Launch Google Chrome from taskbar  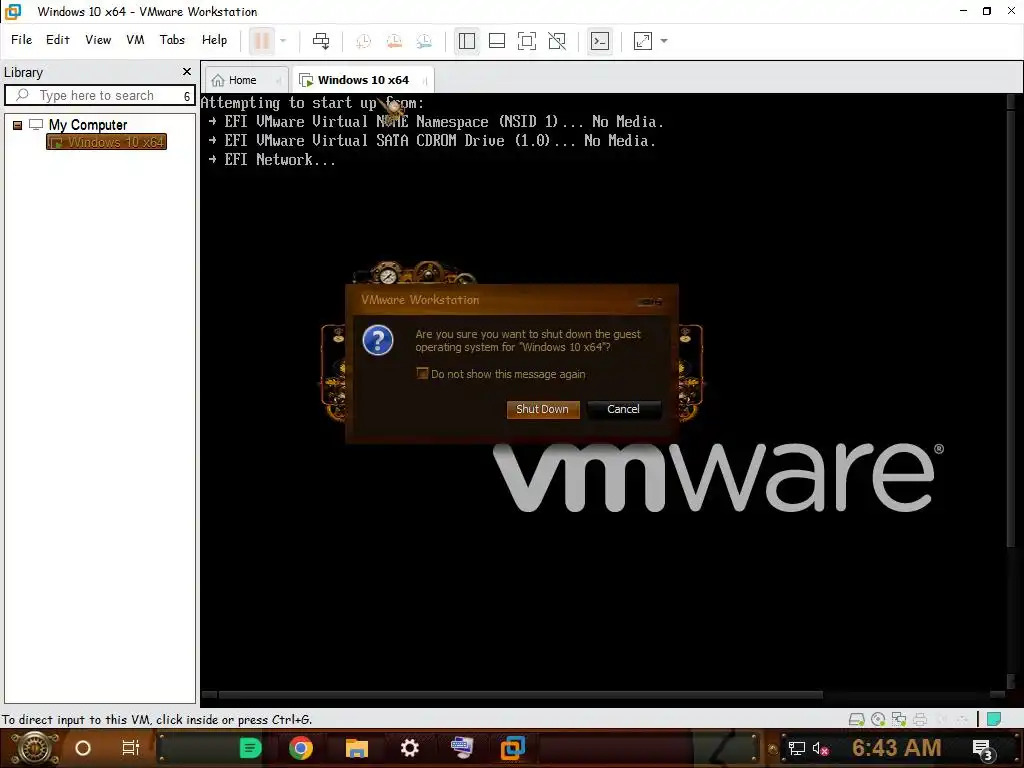[x=300, y=748]
